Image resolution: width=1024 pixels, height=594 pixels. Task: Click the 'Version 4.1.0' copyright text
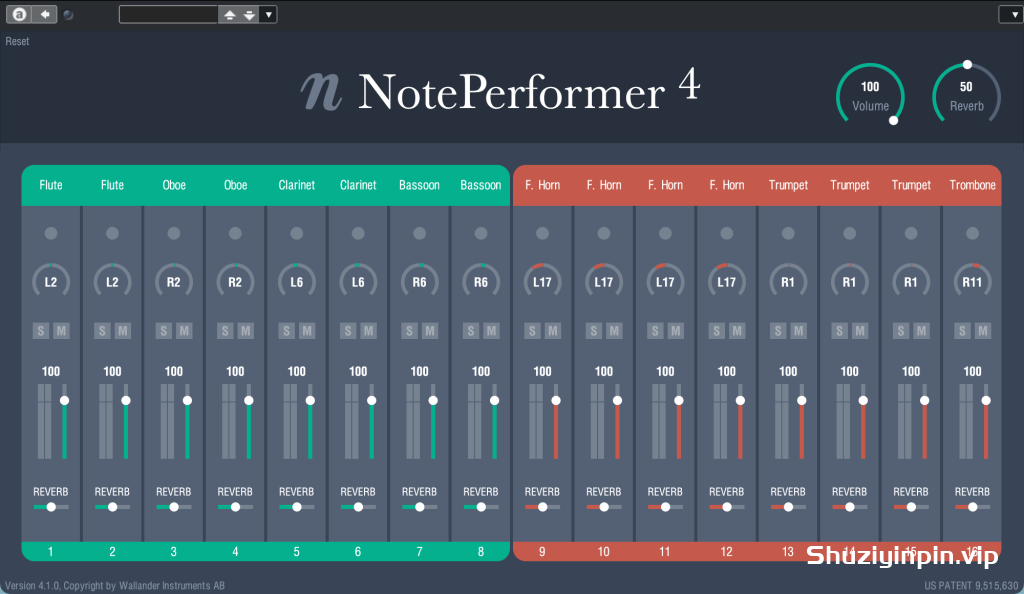pos(115,586)
